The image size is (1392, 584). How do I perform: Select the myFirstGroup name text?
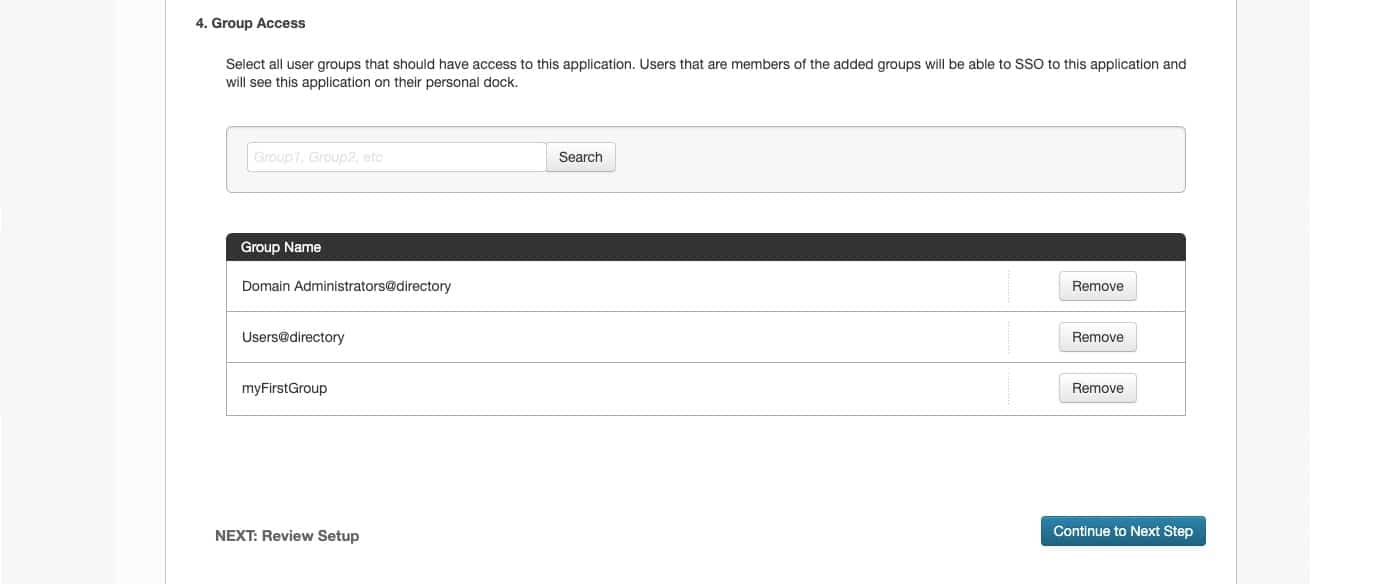click(x=284, y=388)
